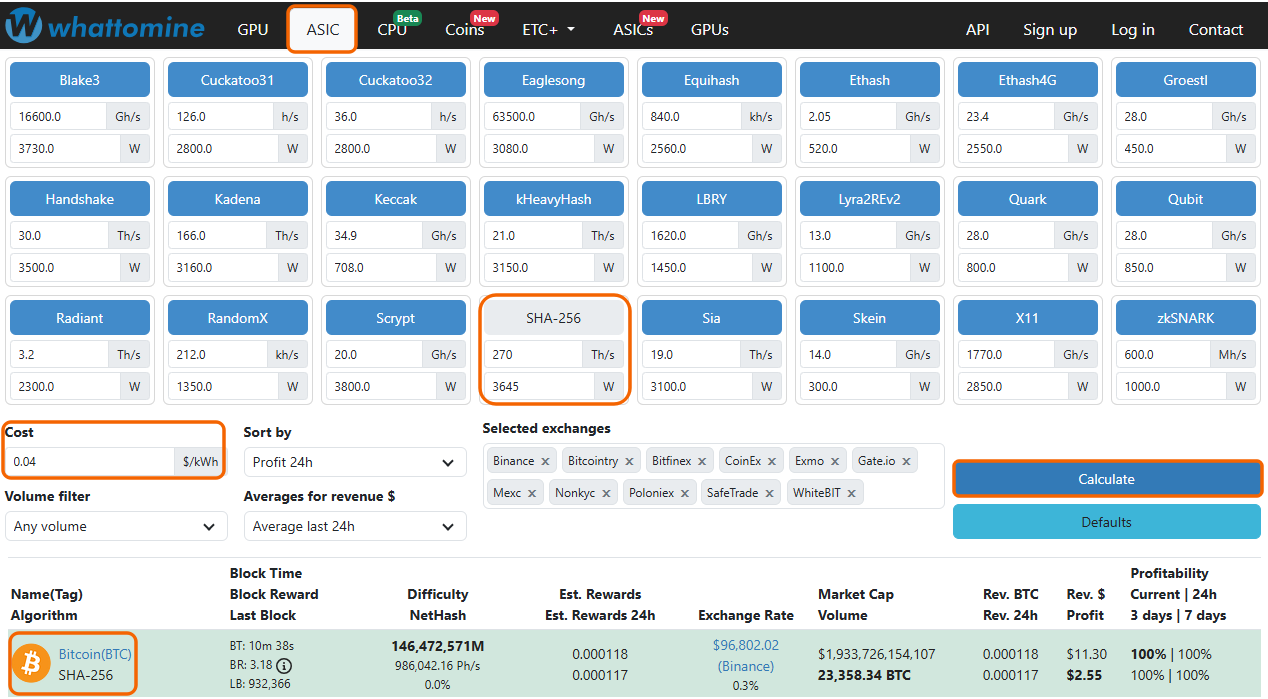The image size is (1268, 699).
Task: Open Averages for revenue dropdown
Action: coord(355,526)
